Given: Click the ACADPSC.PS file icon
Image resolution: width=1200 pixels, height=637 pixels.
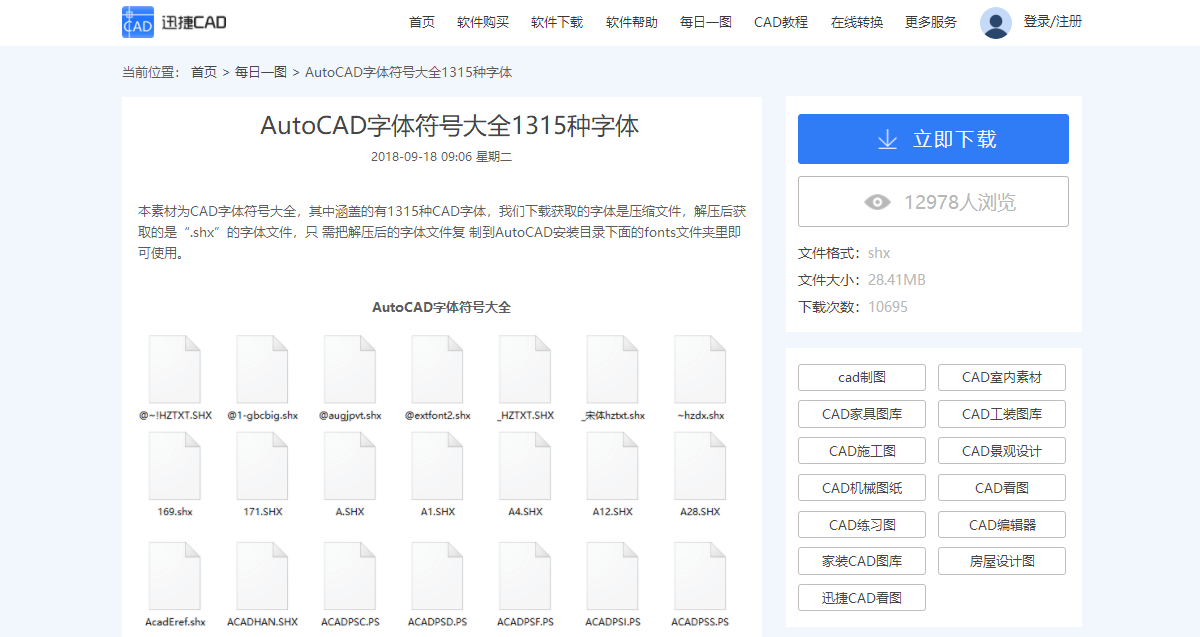Looking at the screenshot, I should tap(350, 576).
